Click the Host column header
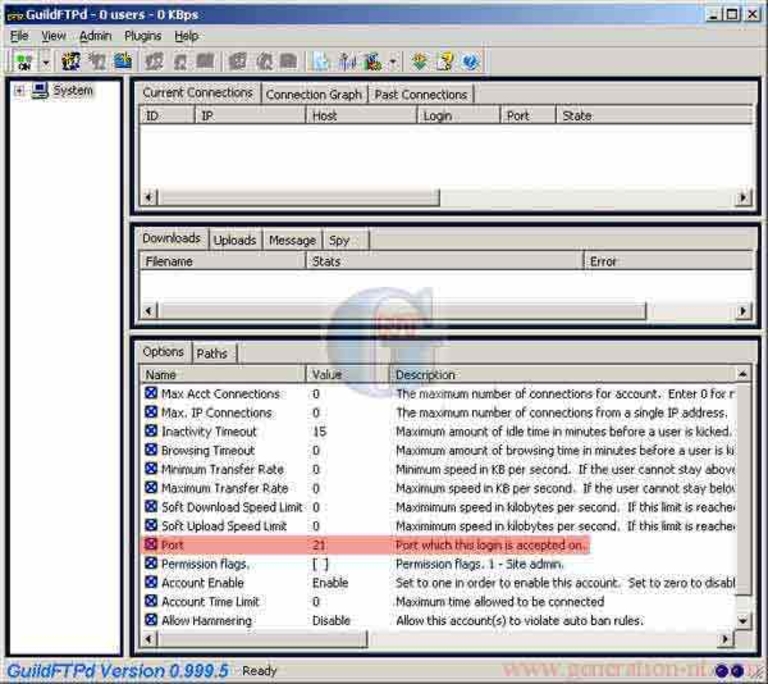The width and height of the screenshot is (768, 684). click(x=361, y=116)
